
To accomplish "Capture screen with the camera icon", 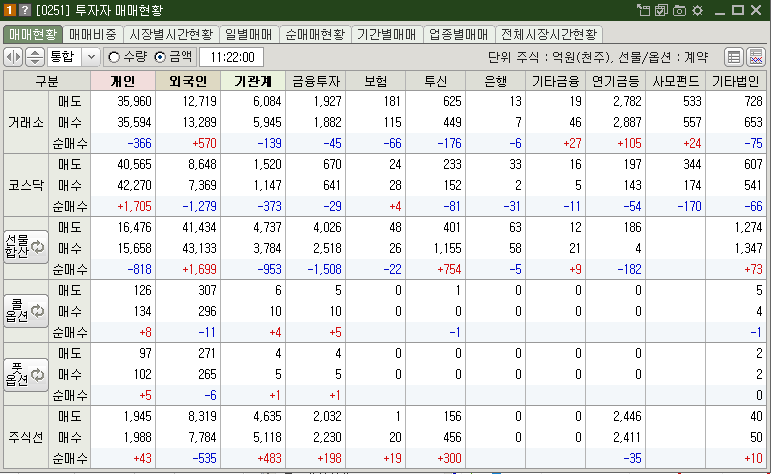I will pos(680,10).
